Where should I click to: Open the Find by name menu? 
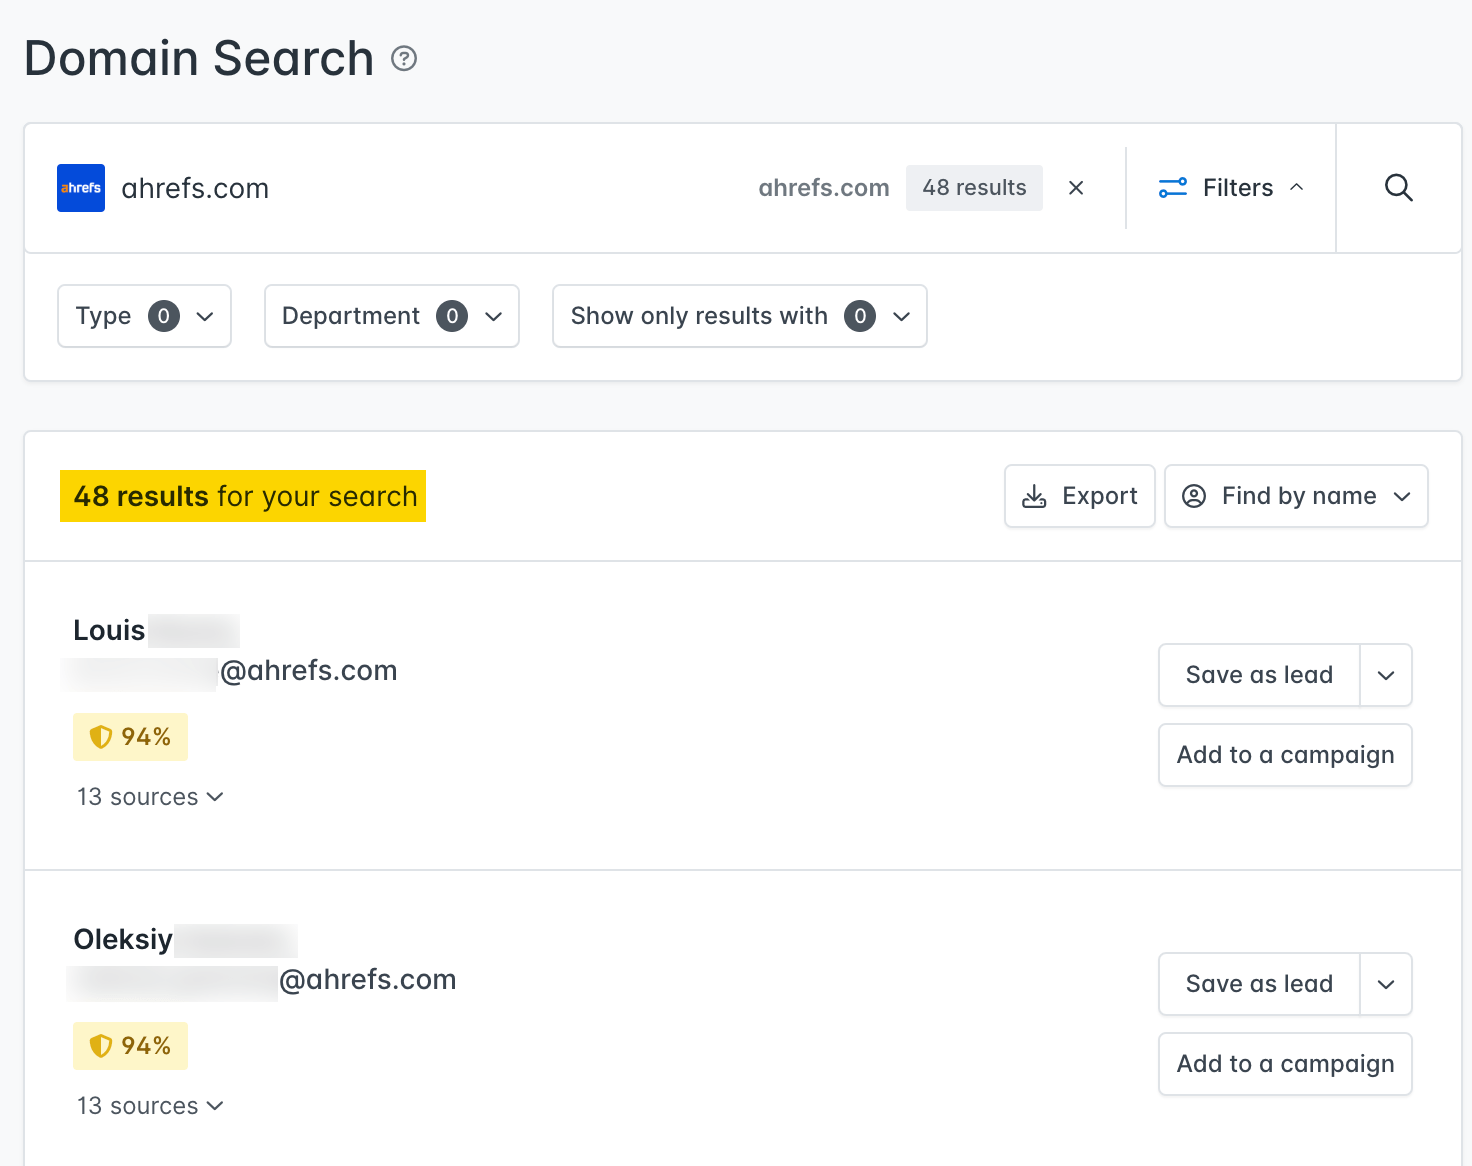pyautogui.click(x=1405, y=495)
